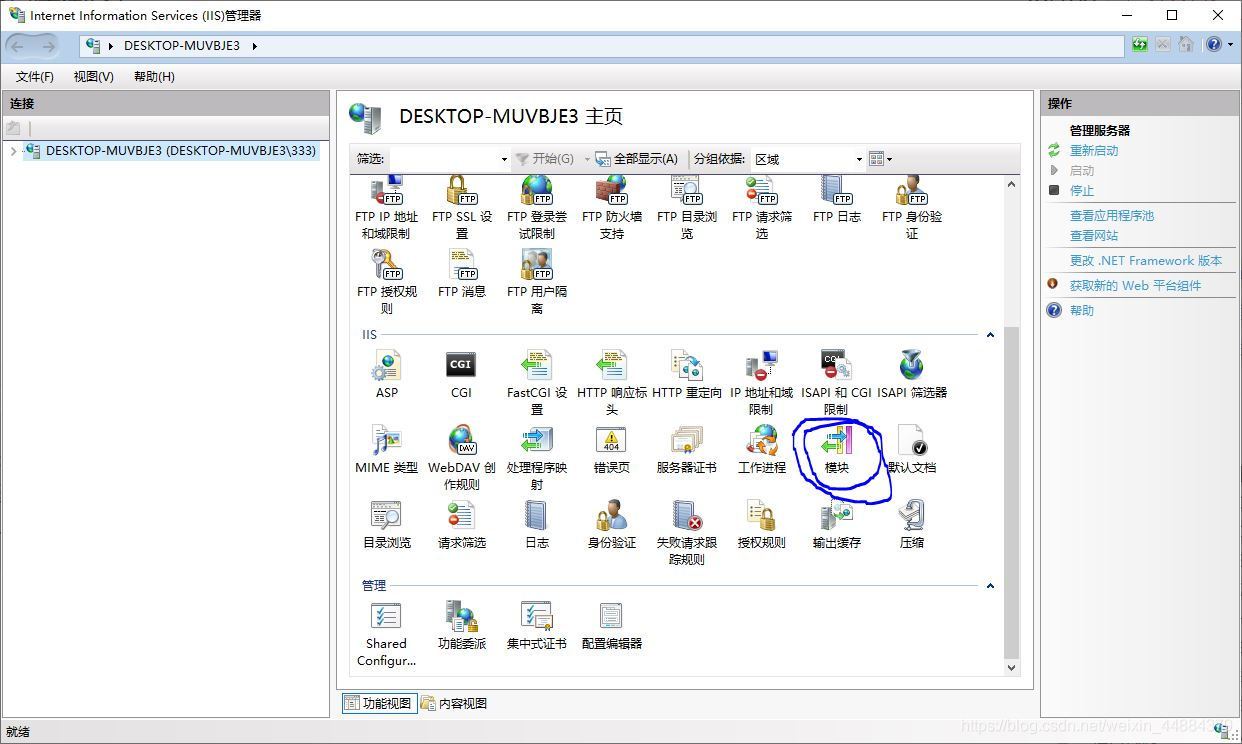Open the 视图(V) menu
1242x744 pixels.
pos(94,77)
